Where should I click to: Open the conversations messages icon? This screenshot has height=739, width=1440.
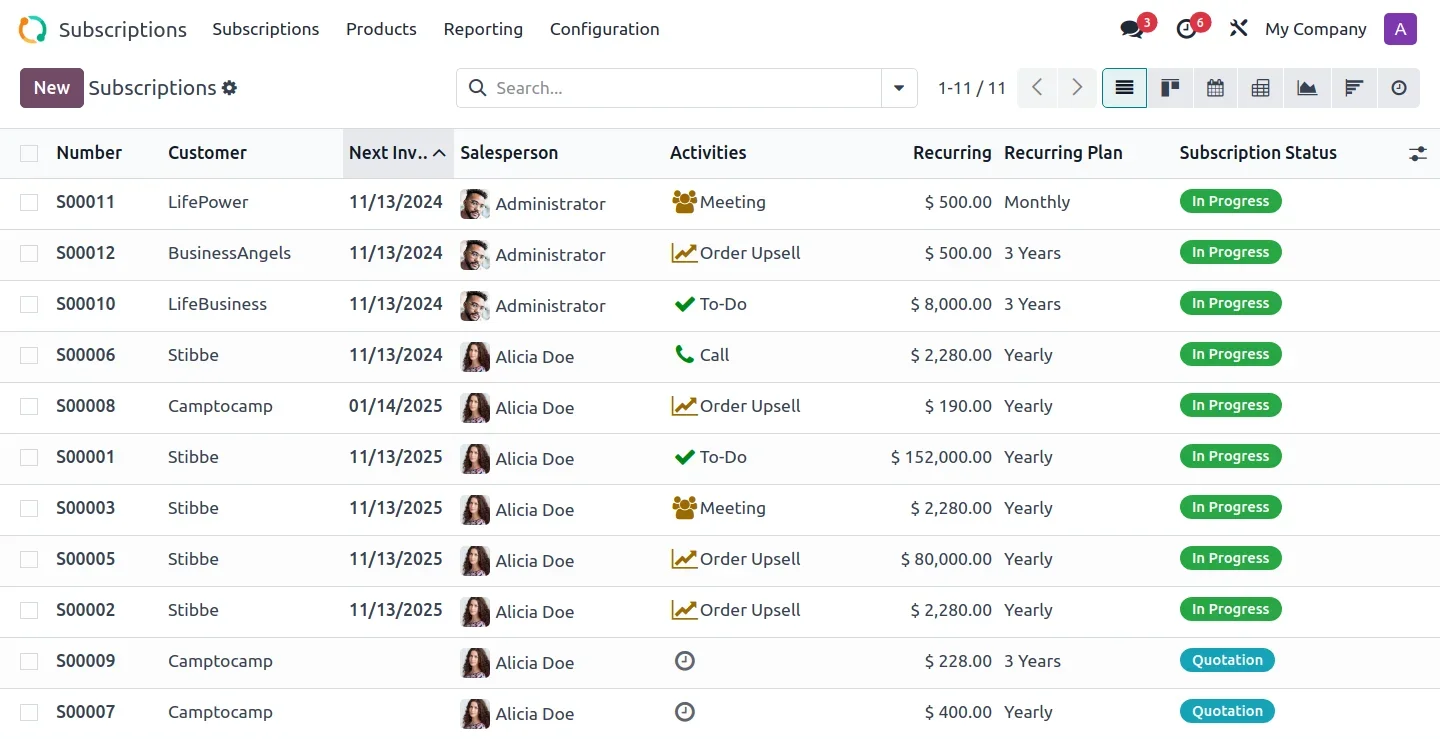pos(1132,29)
